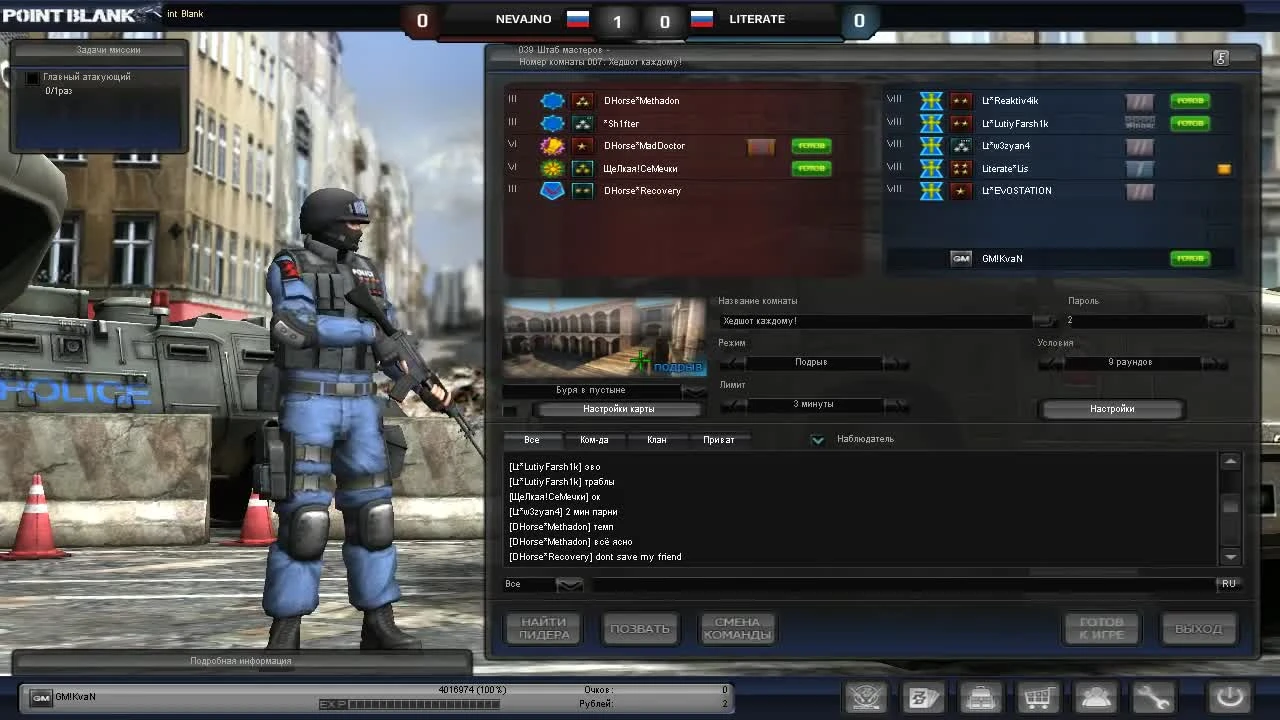Image resolution: width=1280 pixels, height=720 pixels.
Task: Toggle ready state on GM!KvaN row
Action: click(1190, 258)
